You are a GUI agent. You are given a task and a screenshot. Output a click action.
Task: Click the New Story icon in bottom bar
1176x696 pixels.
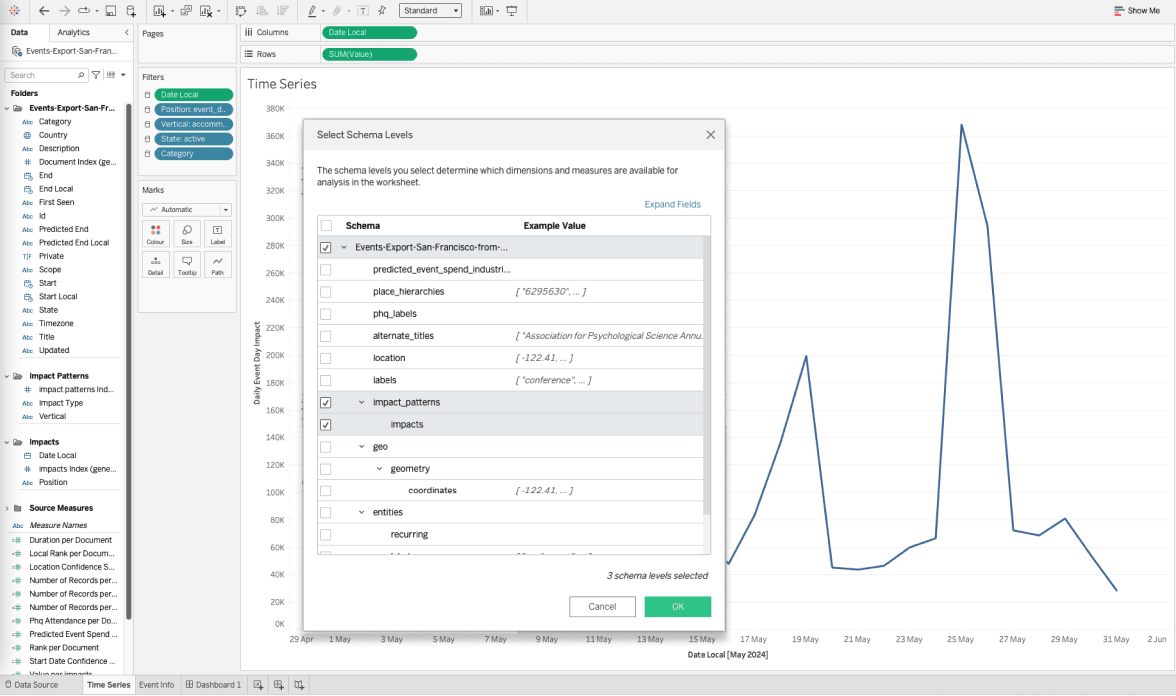coord(298,685)
